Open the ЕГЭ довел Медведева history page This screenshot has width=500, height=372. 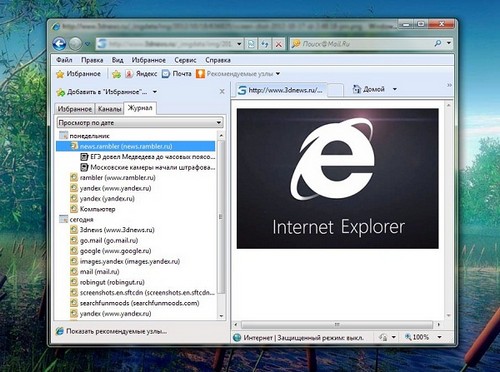click(x=148, y=157)
